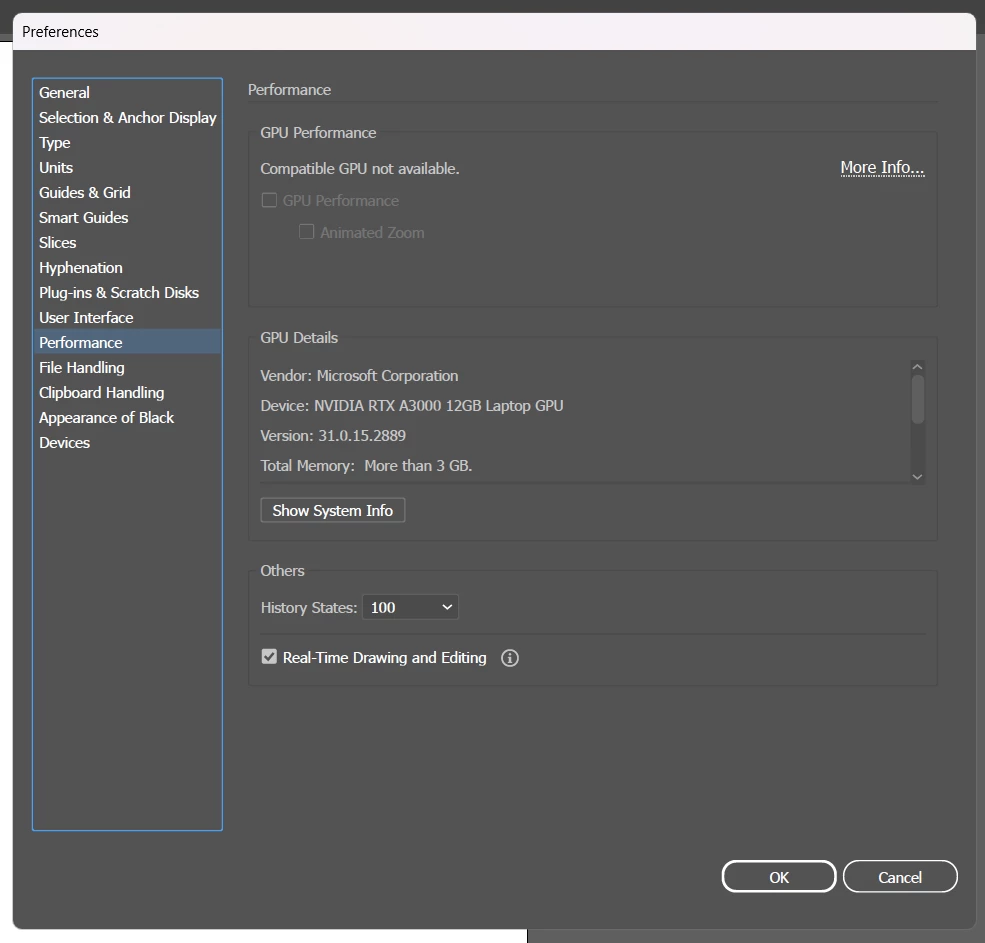Click the Version: 31.0.15.2889 text

(333, 436)
